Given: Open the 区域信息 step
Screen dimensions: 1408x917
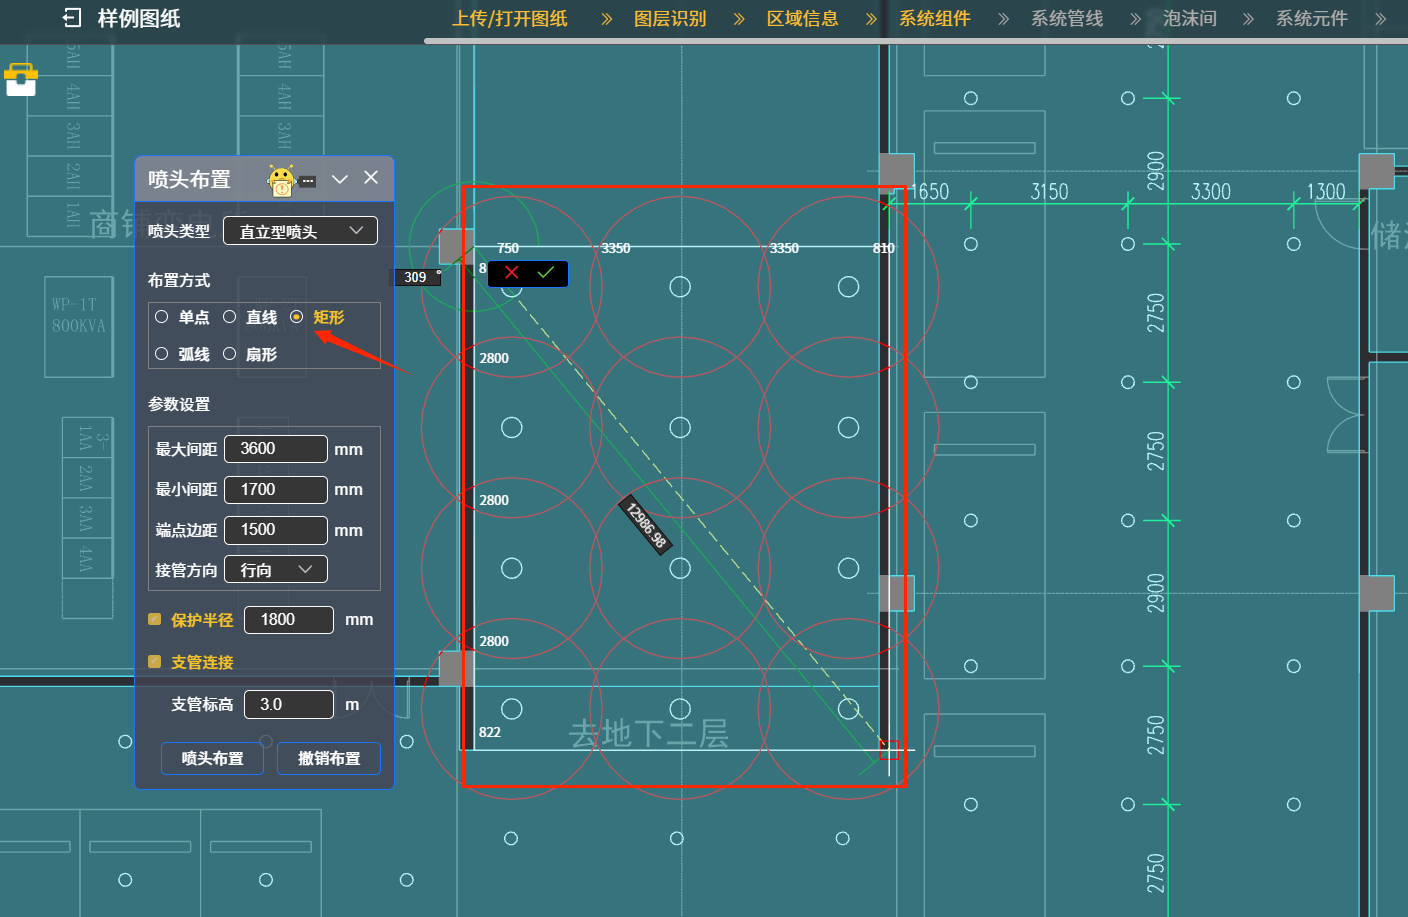Looking at the screenshot, I should (802, 19).
